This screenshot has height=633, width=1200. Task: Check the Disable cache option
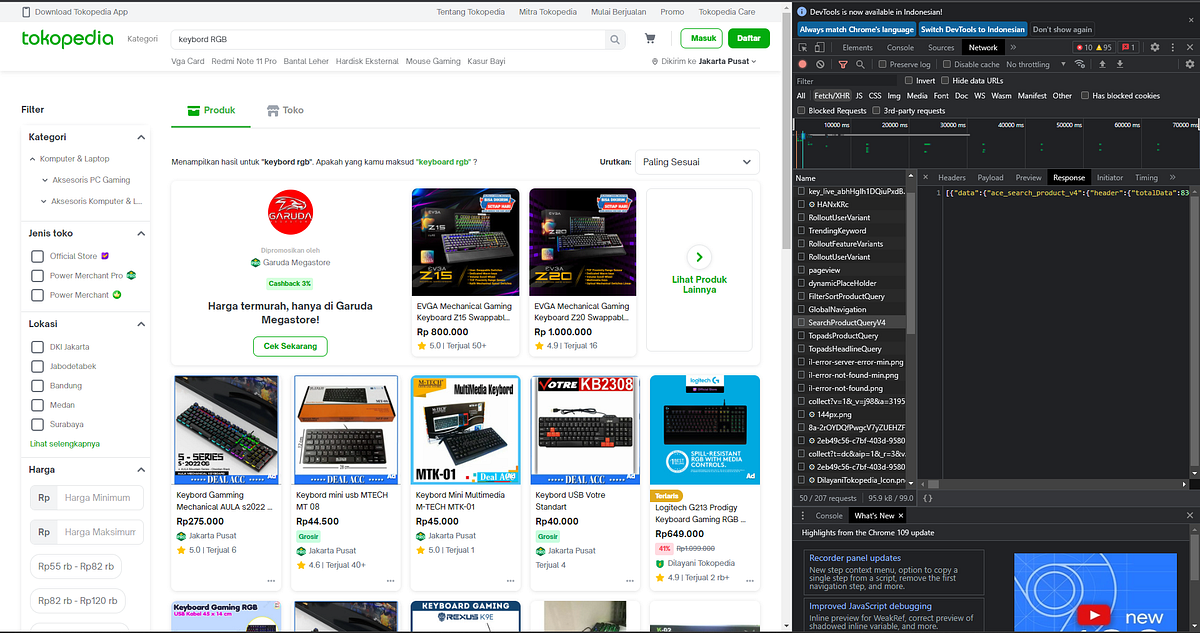(x=947, y=63)
